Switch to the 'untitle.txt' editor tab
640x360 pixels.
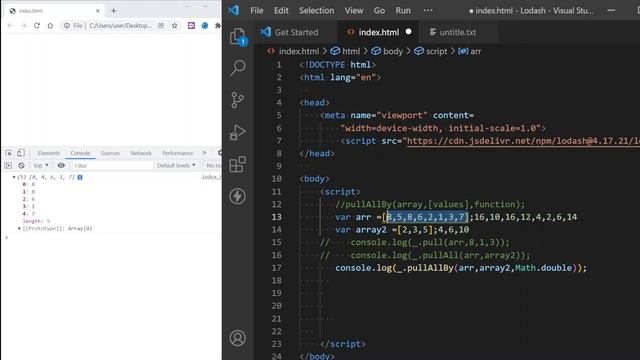[458, 32]
